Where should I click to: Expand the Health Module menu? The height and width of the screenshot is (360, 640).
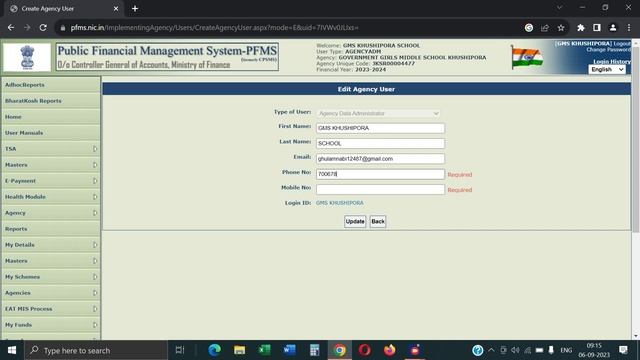click(x=51, y=197)
